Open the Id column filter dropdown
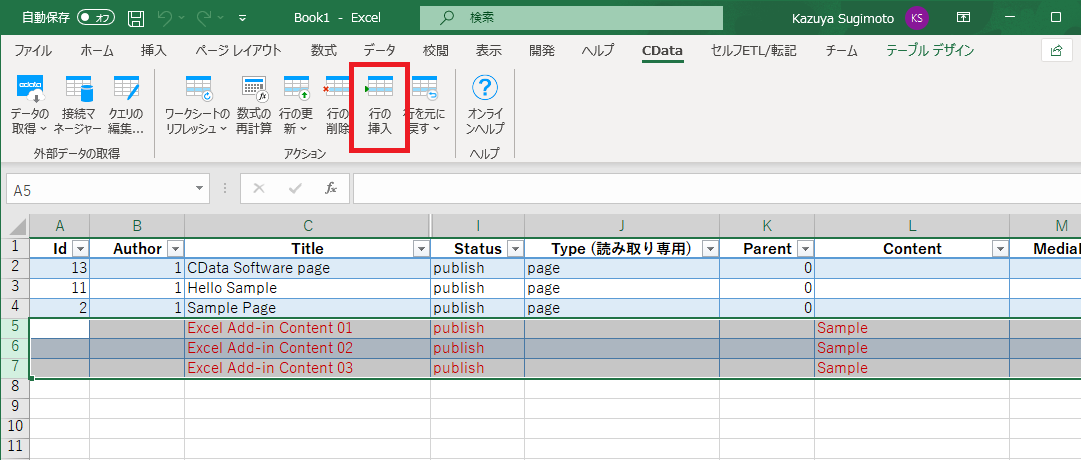This screenshot has height=460, width=1081. [x=81, y=249]
